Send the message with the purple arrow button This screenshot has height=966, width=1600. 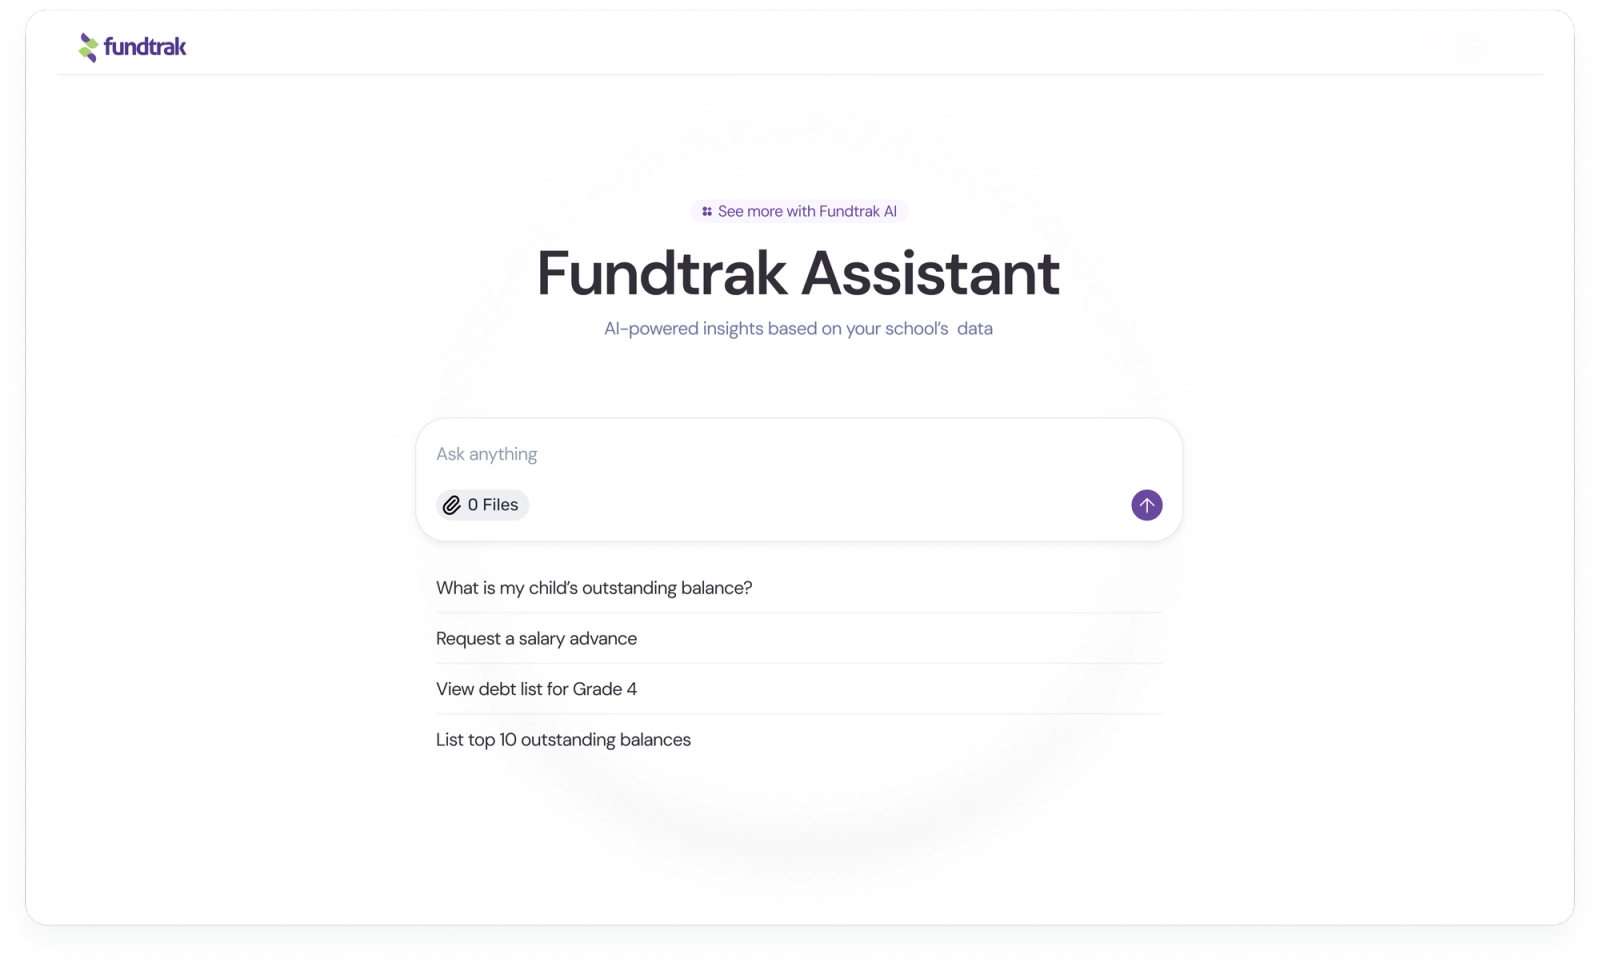pyautogui.click(x=1147, y=505)
